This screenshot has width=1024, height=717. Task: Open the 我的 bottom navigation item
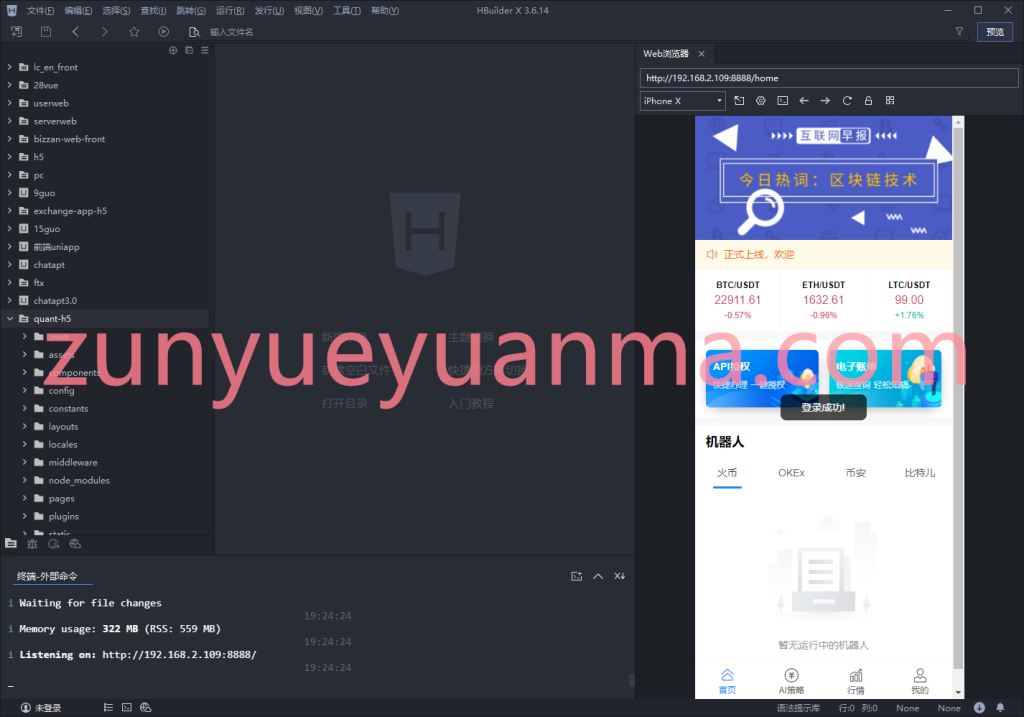[x=920, y=681]
